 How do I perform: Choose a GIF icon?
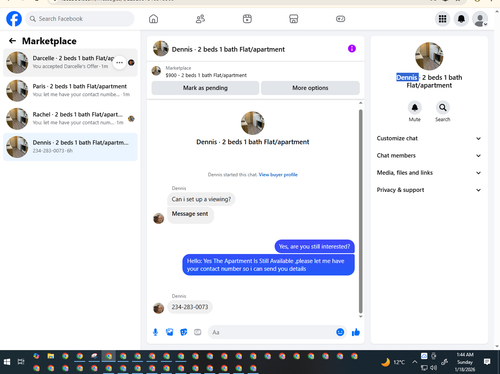[198, 332]
